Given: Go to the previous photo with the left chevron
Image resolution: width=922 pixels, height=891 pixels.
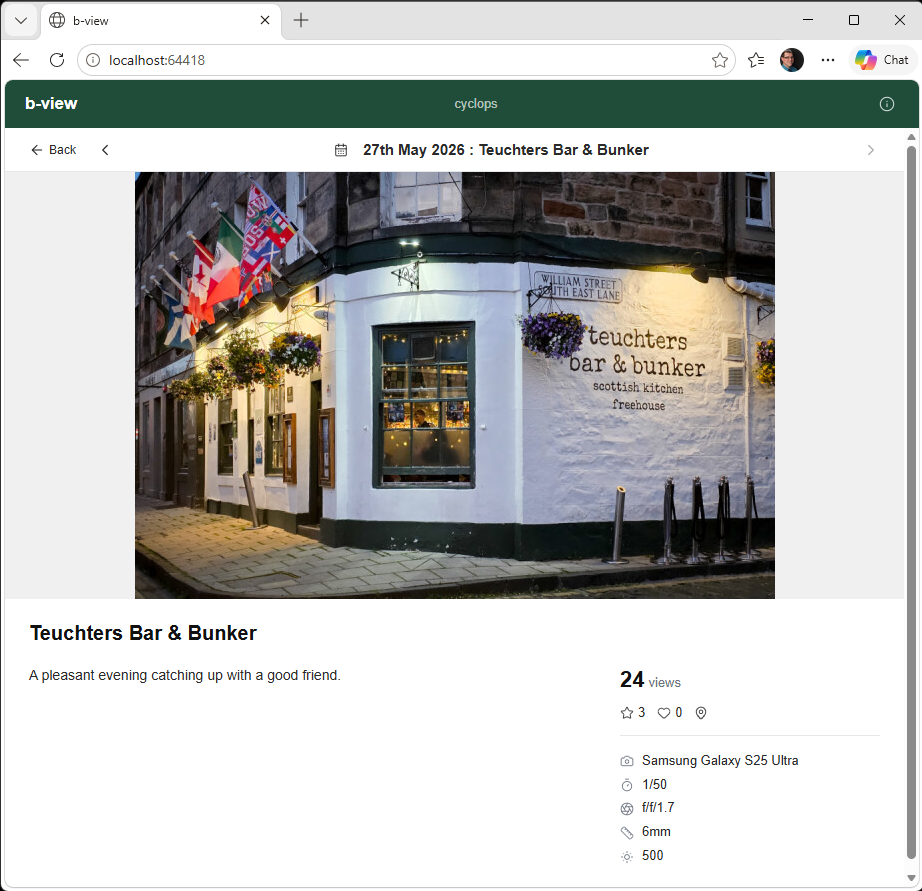Looking at the screenshot, I should pos(105,150).
